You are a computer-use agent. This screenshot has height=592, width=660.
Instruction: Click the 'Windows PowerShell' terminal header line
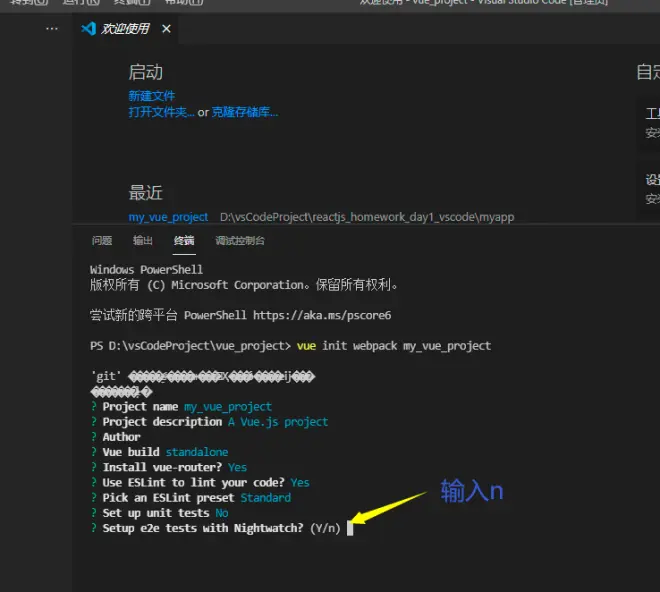pos(146,269)
